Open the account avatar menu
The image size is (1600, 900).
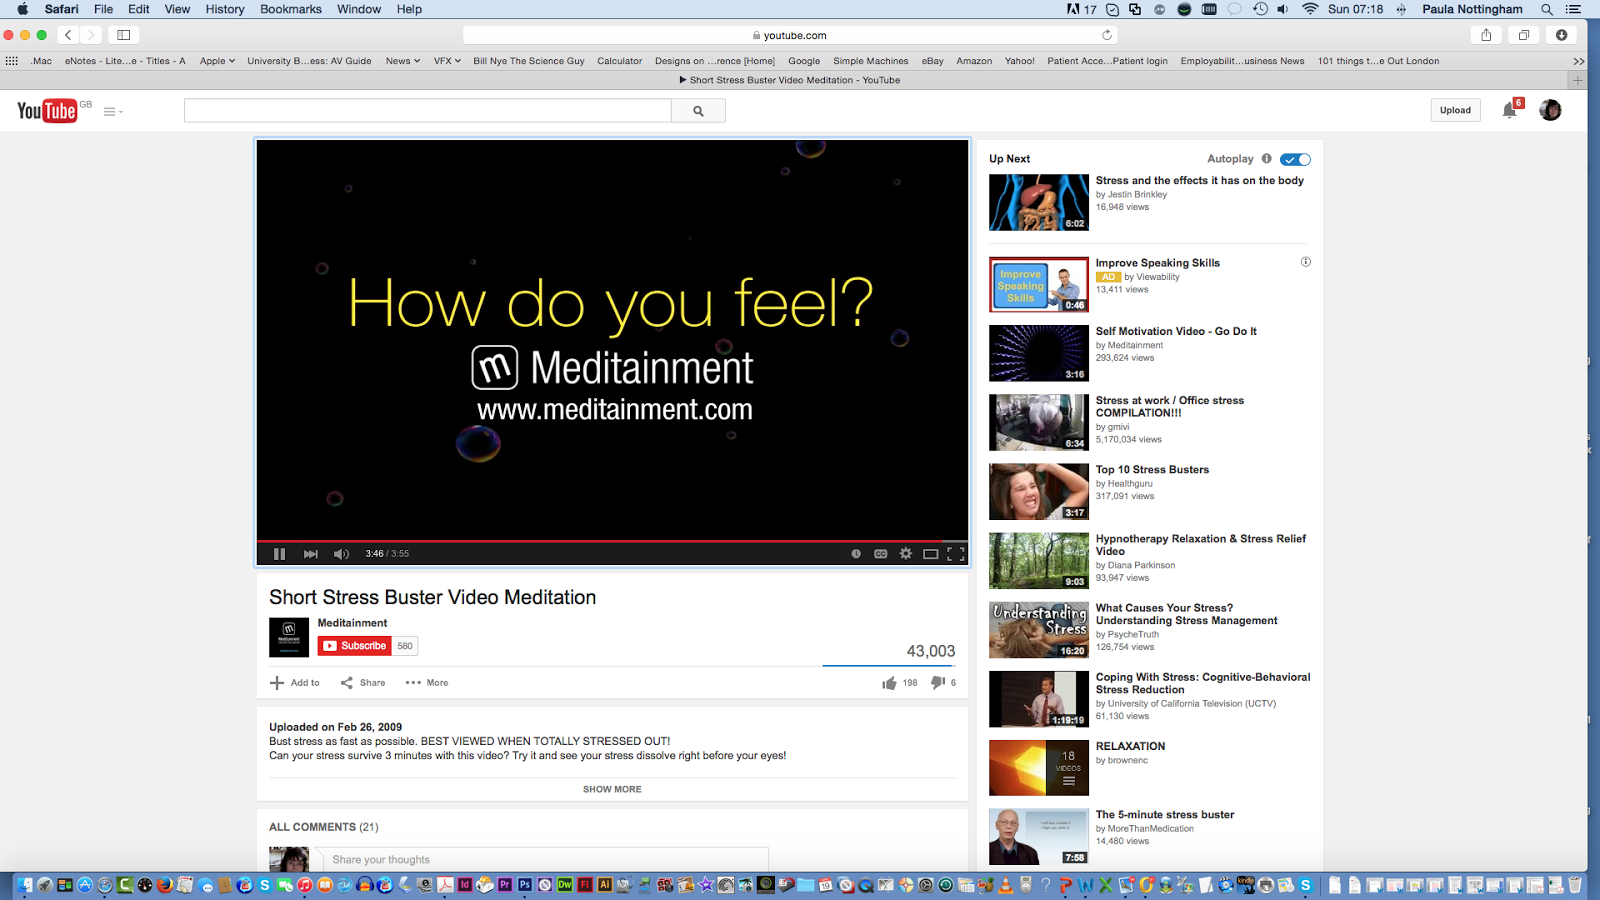[x=1550, y=110]
